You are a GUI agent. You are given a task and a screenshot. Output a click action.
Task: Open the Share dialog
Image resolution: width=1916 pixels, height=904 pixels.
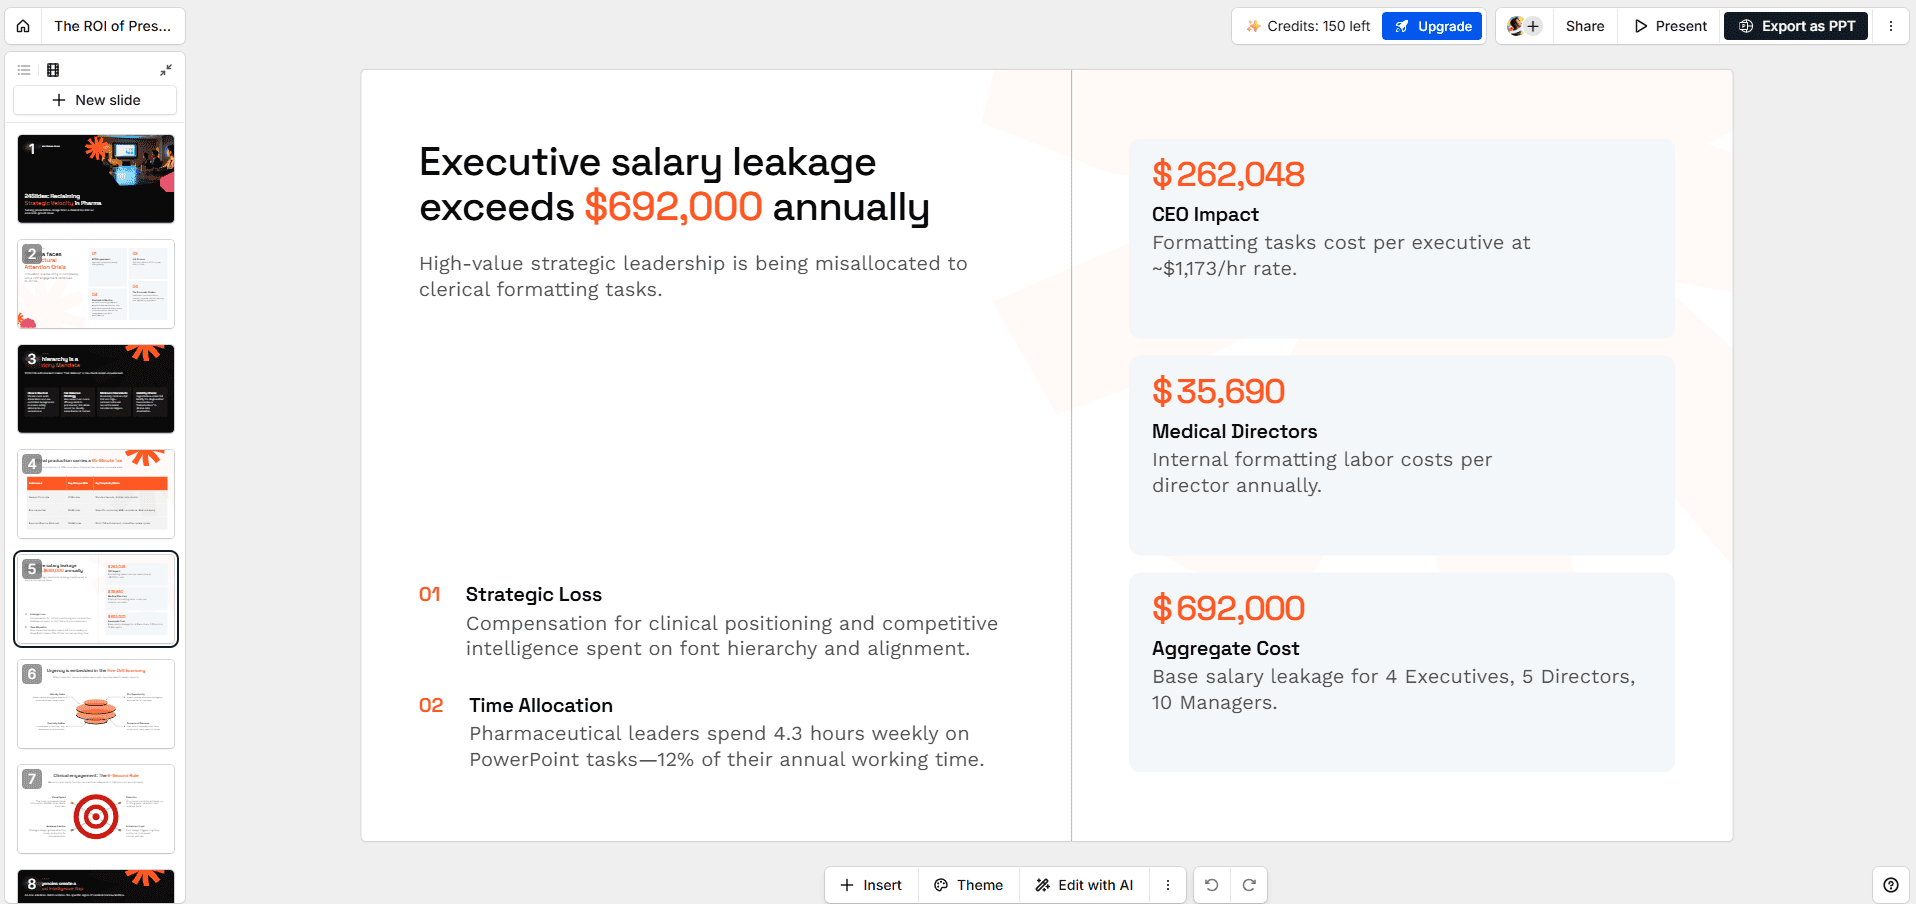pos(1585,26)
